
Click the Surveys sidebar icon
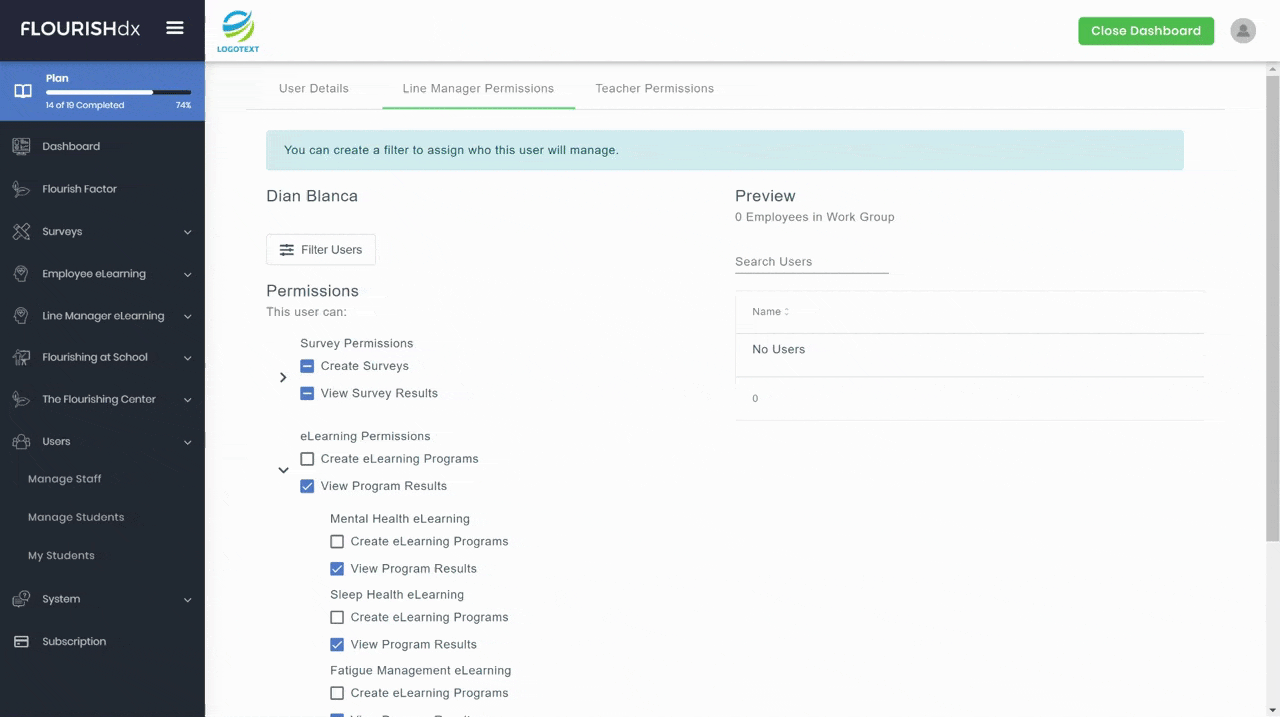click(x=21, y=231)
